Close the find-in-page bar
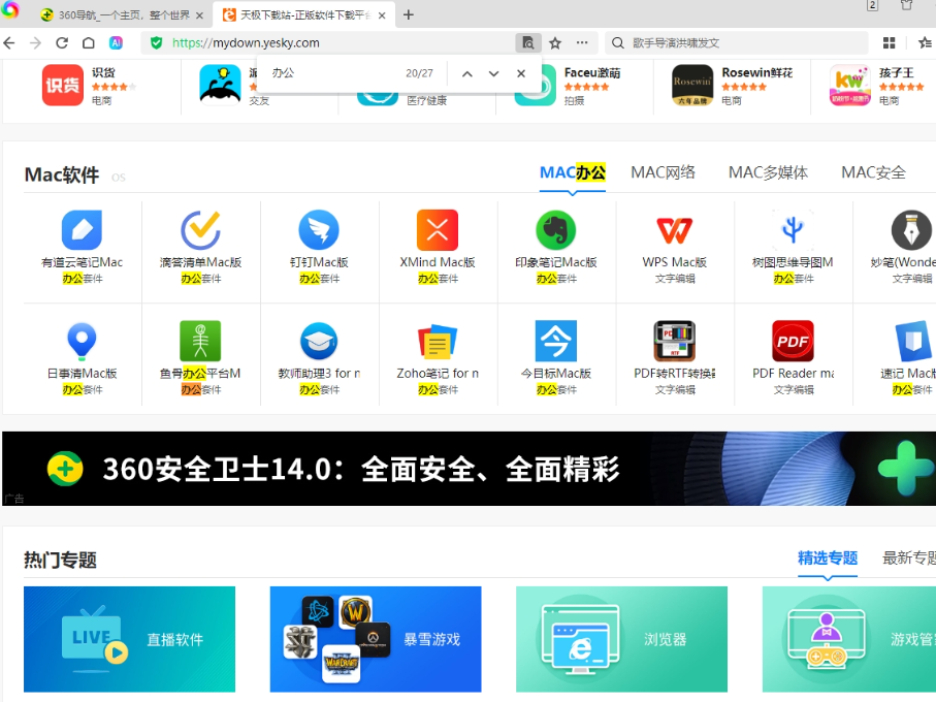Viewport: 936px width, 702px height. point(521,73)
